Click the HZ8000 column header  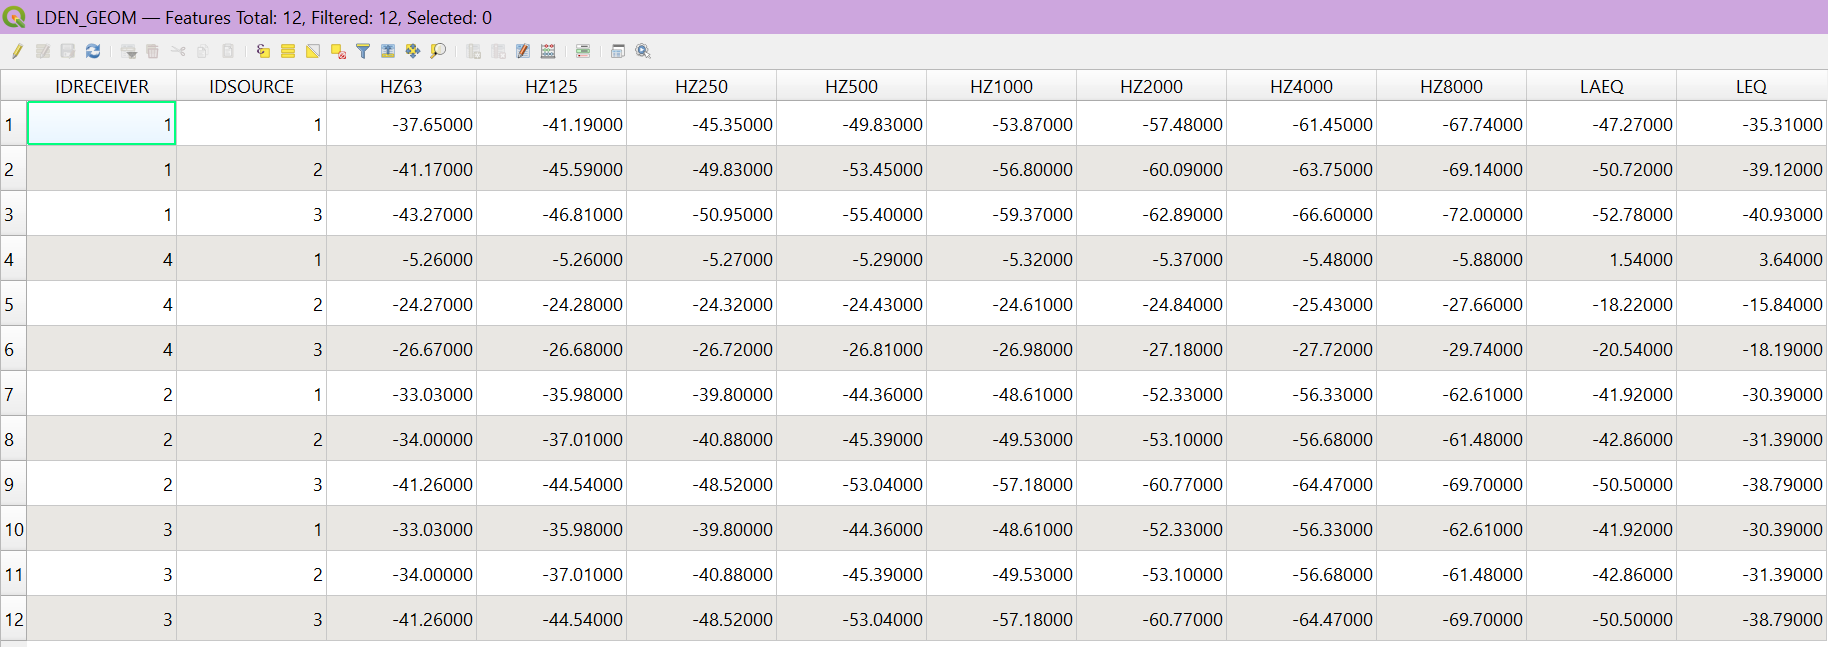click(1452, 87)
